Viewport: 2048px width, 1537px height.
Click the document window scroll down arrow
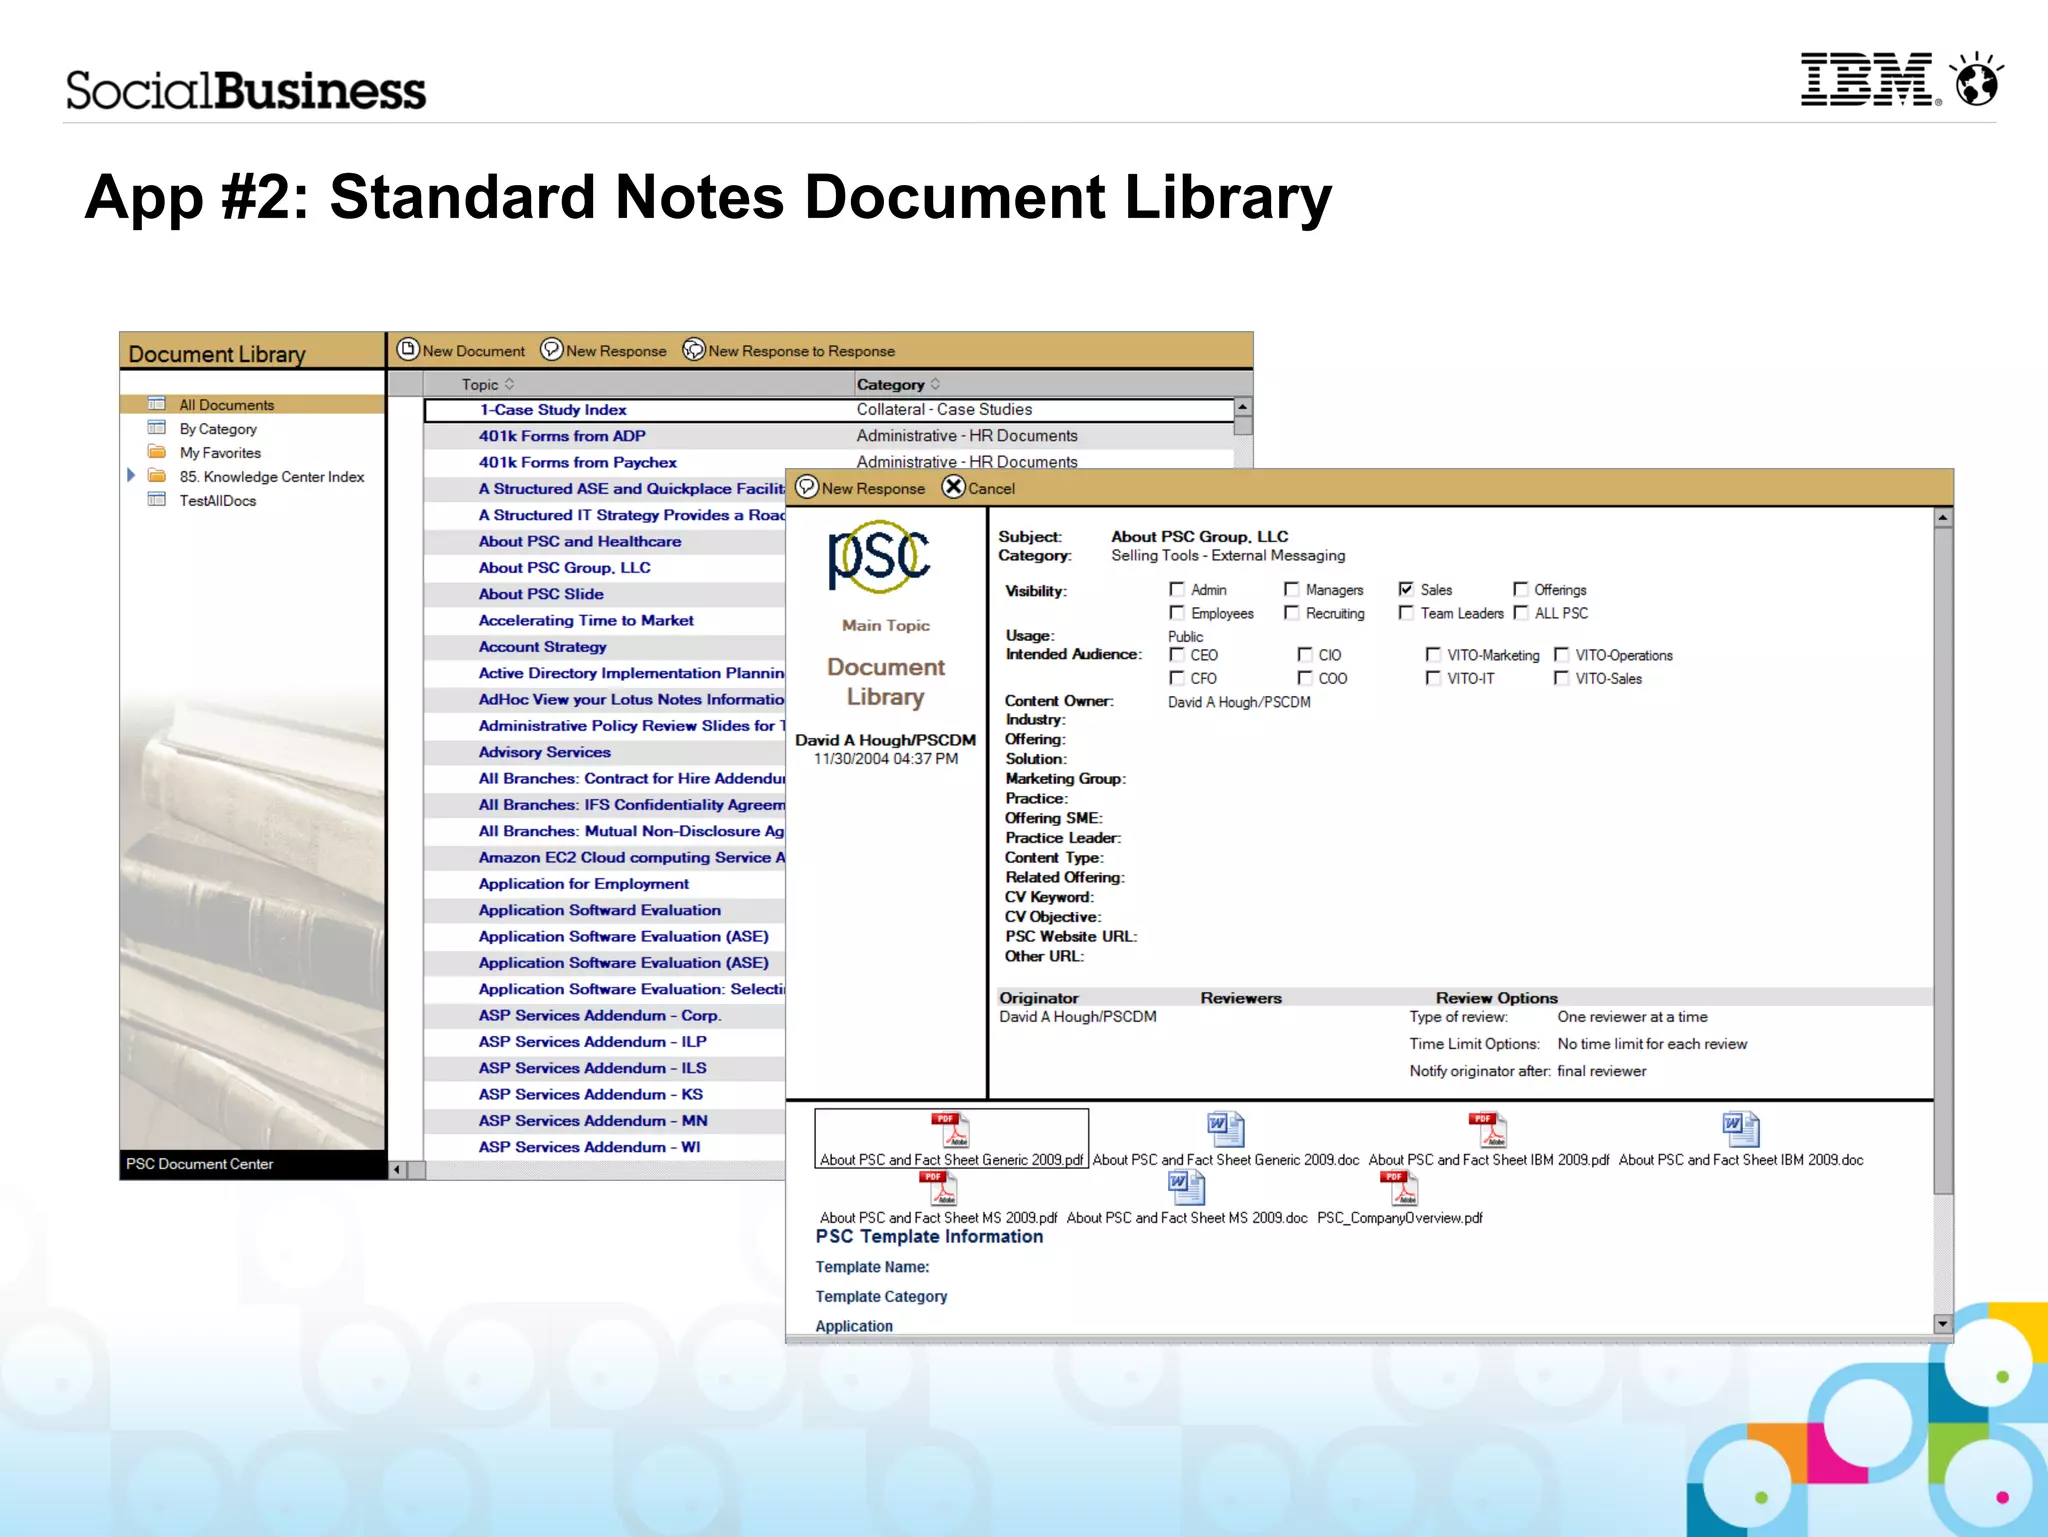click(x=1942, y=1323)
